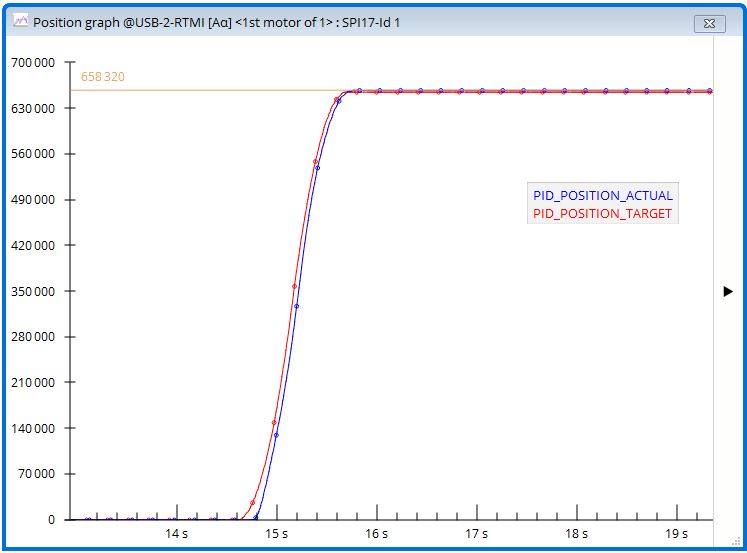The height and width of the screenshot is (553, 747).
Task: Click the 14 s time axis label
Action: pyautogui.click(x=177, y=533)
